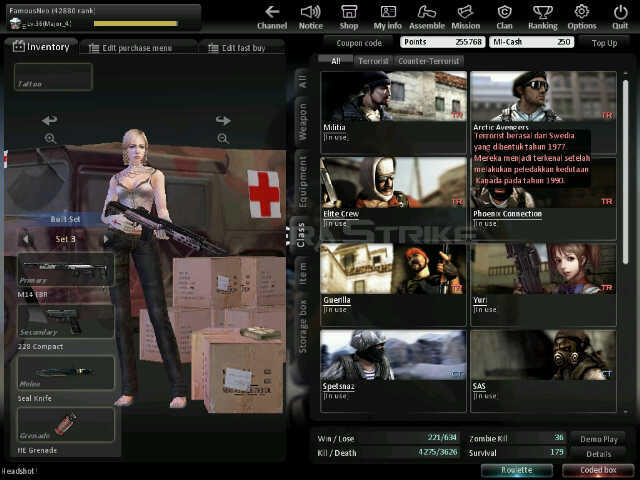
Task: Click the Coupon code button
Action: point(359,43)
